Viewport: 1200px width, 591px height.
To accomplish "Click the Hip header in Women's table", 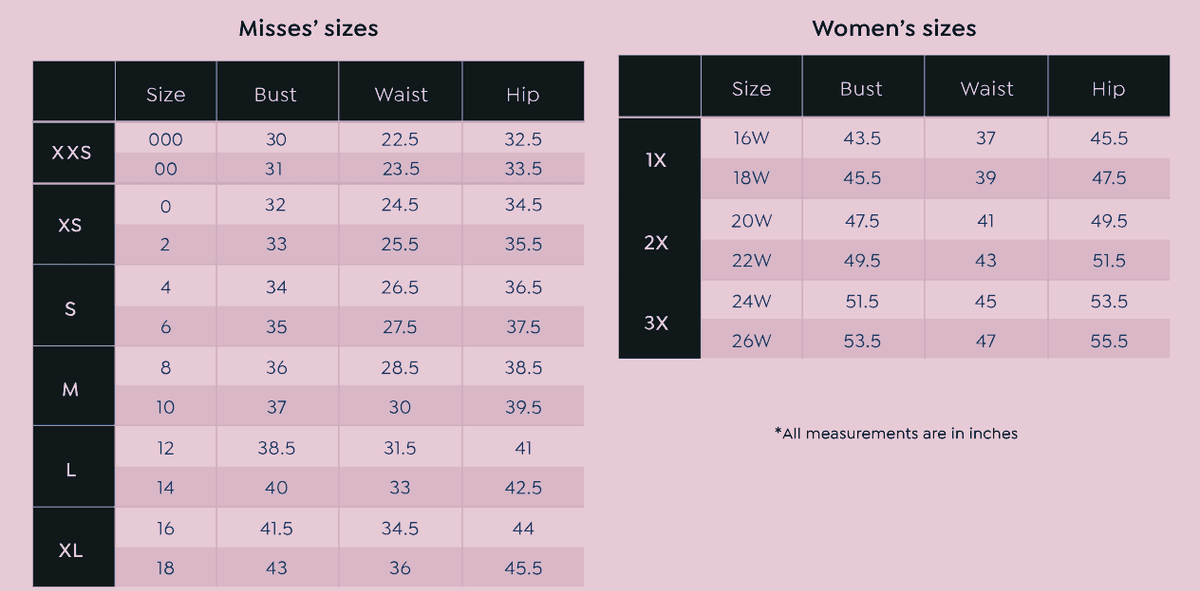I will point(1108,89).
